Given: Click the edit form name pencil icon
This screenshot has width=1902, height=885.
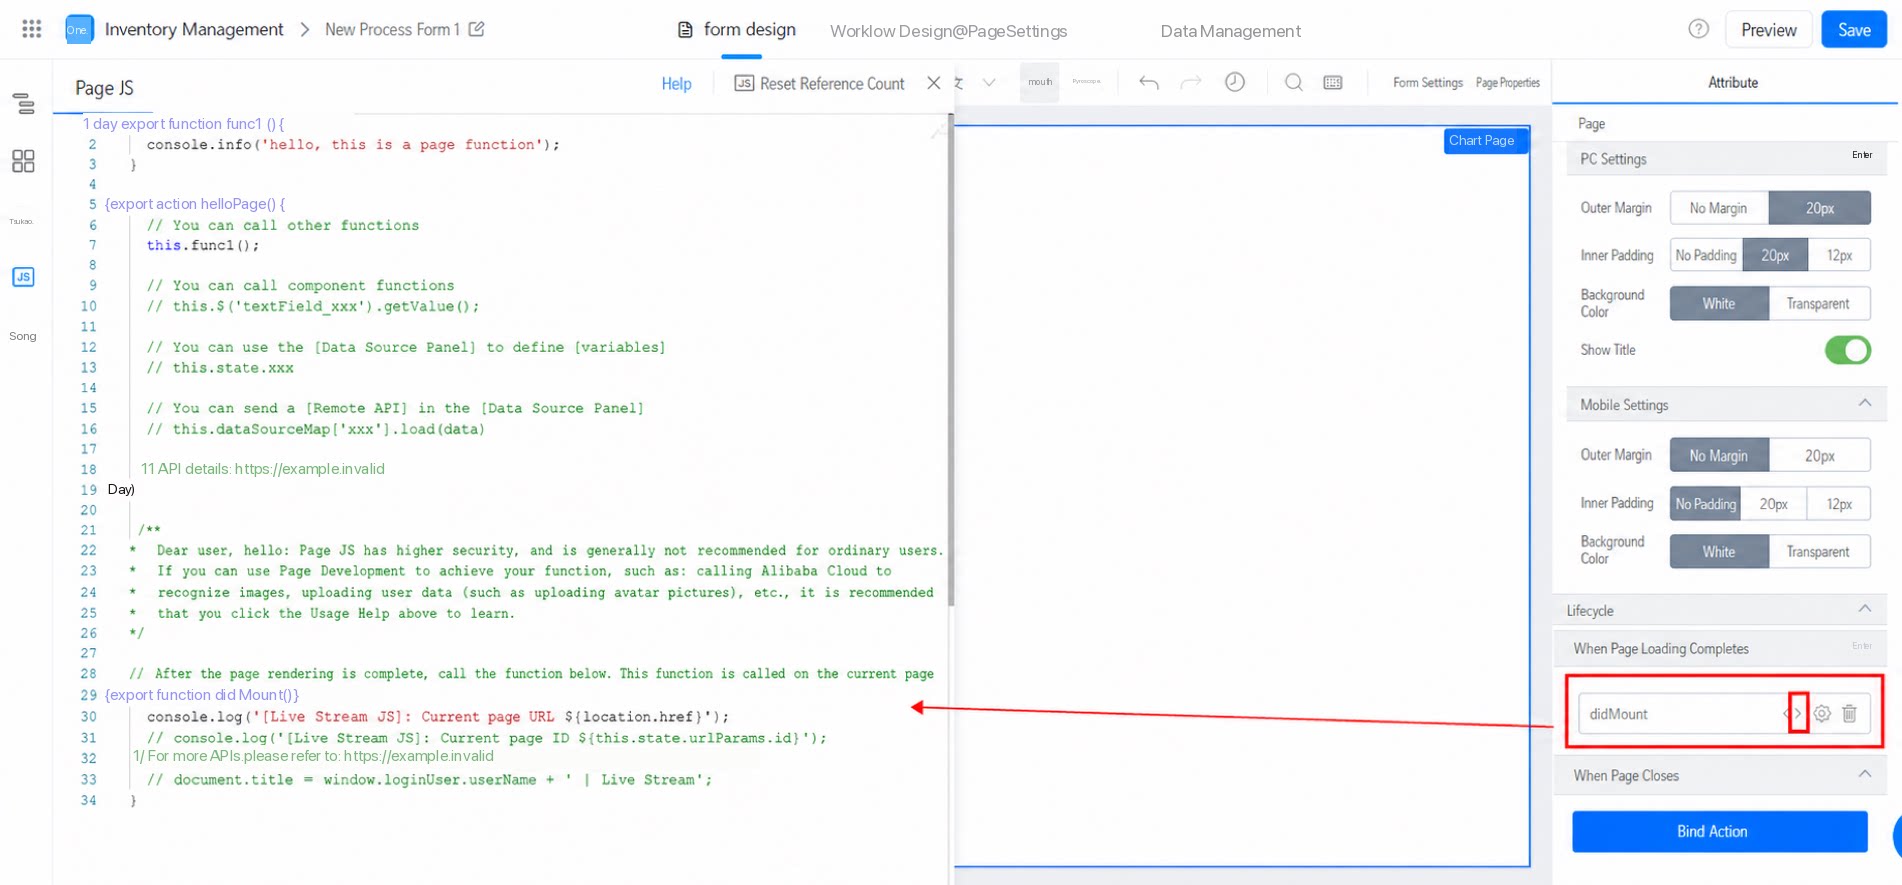Looking at the screenshot, I should tap(477, 29).
